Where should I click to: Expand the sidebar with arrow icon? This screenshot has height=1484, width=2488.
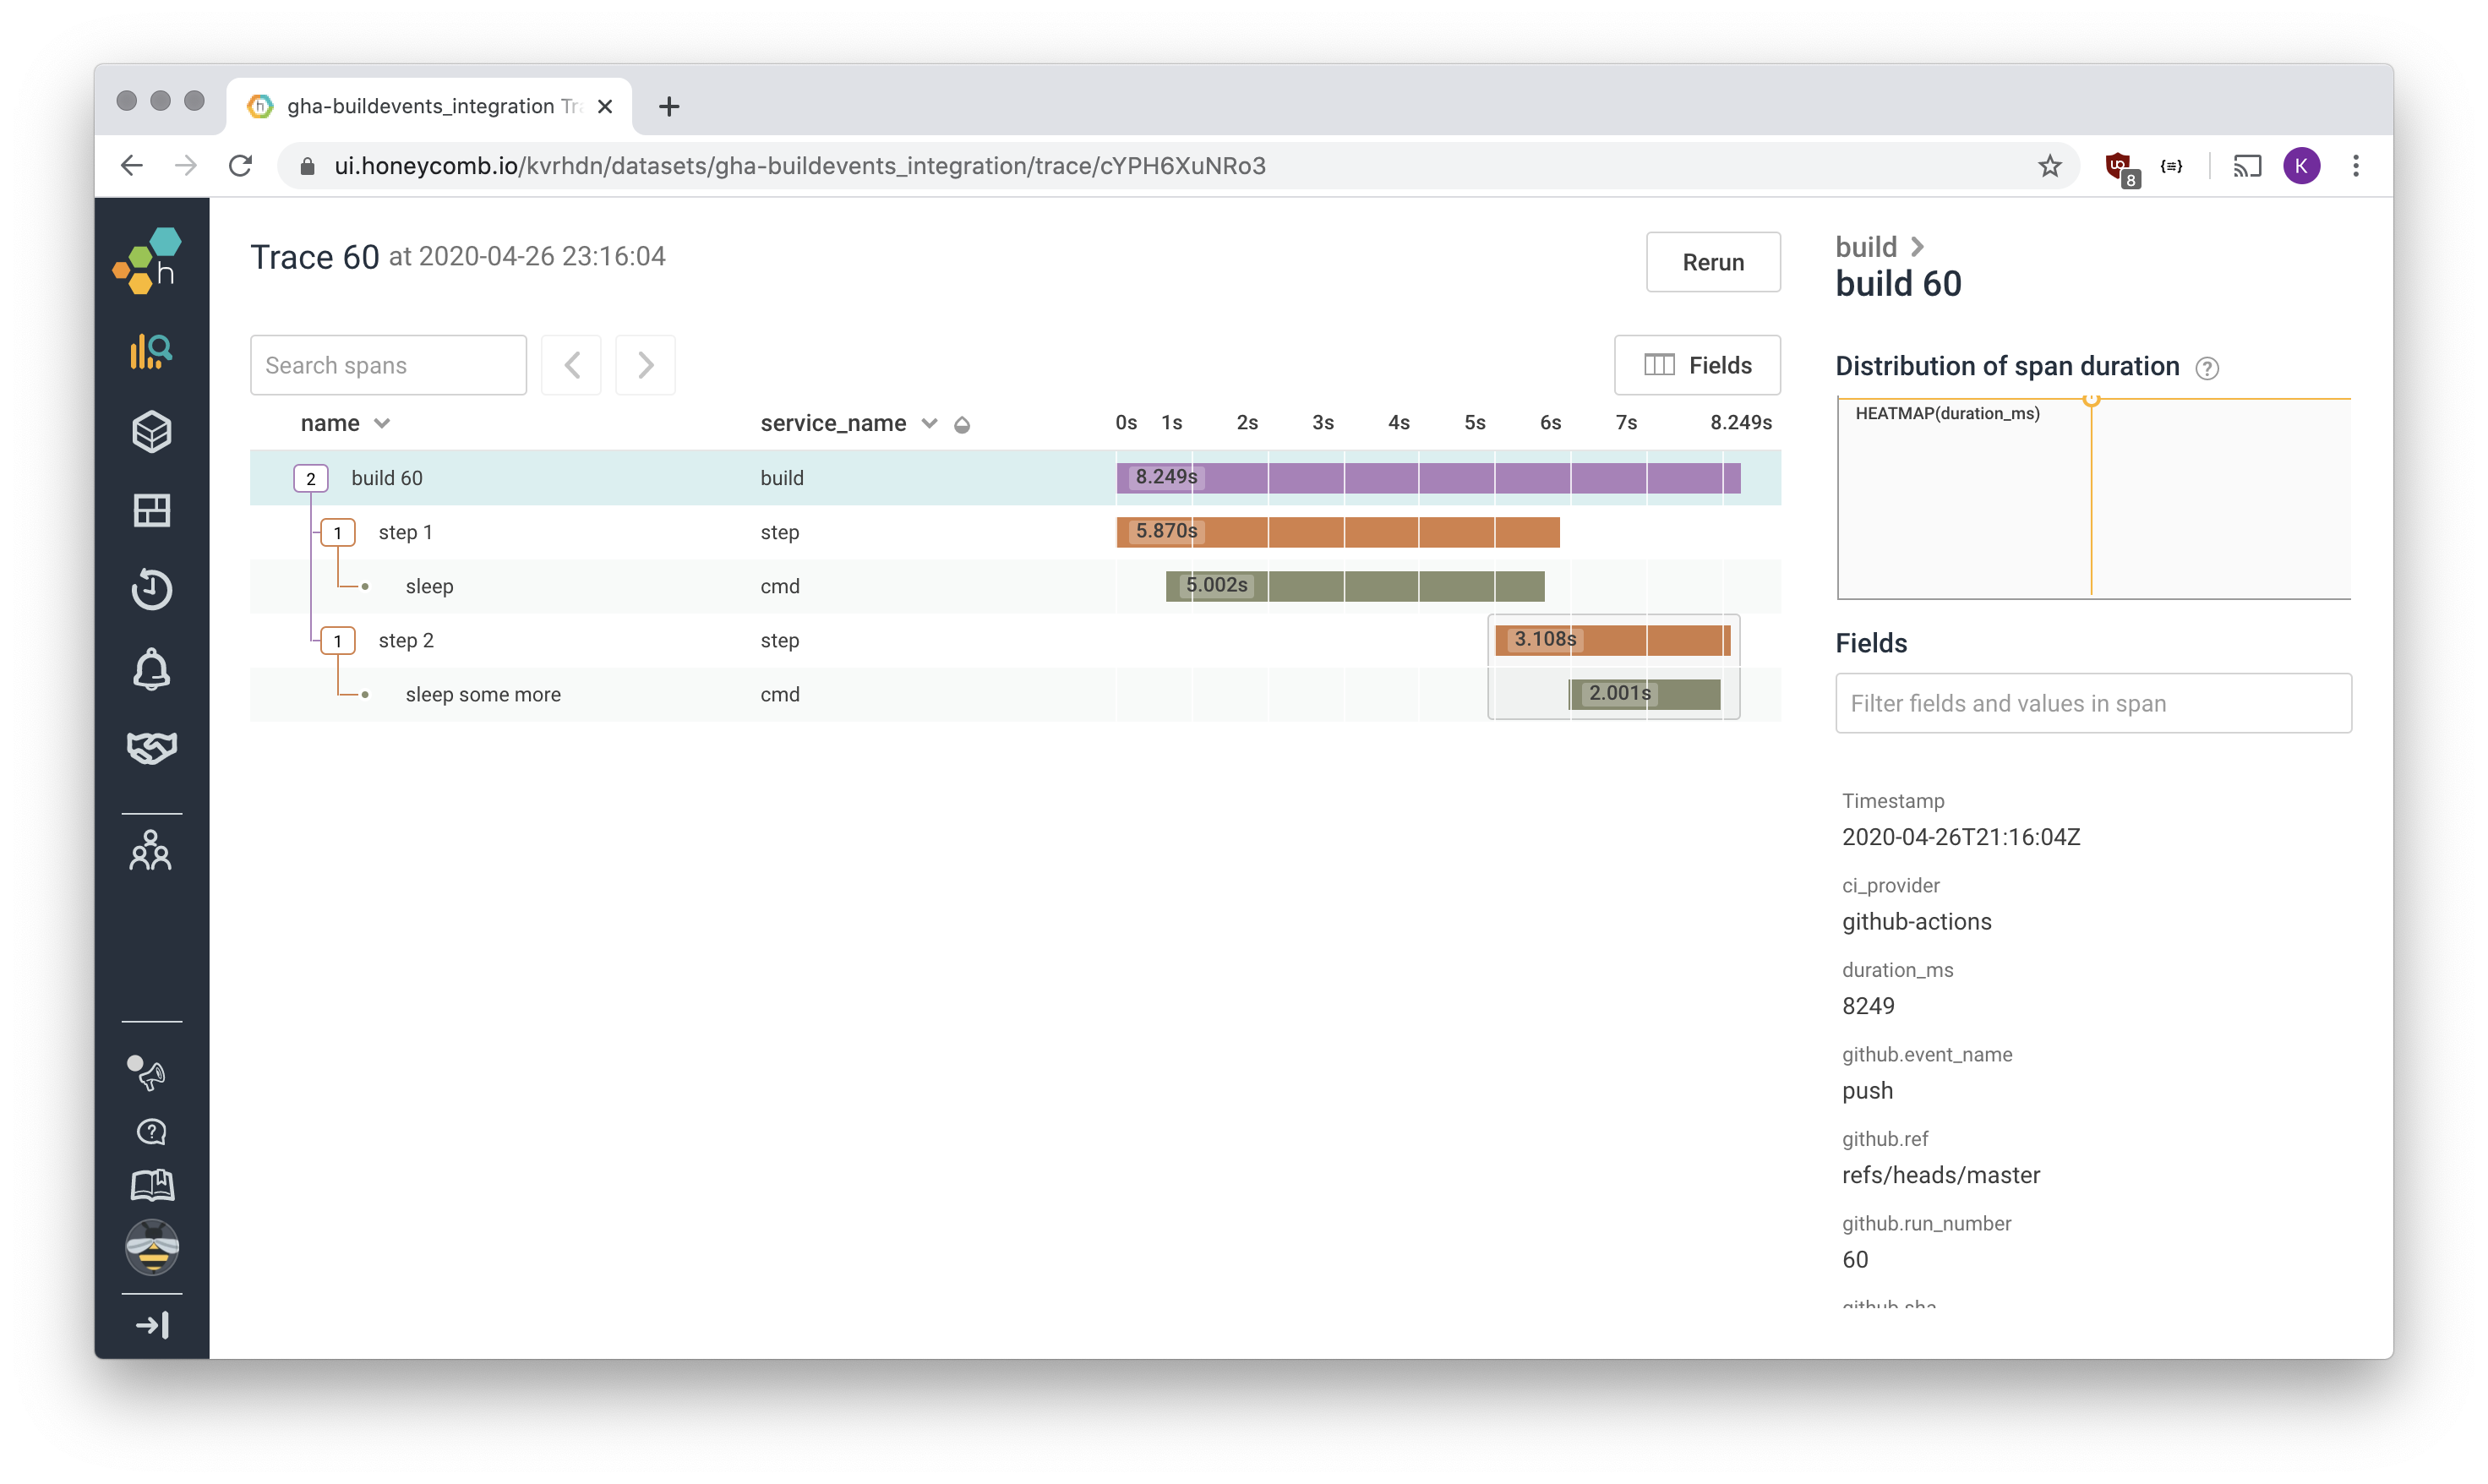pos(151,1325)
